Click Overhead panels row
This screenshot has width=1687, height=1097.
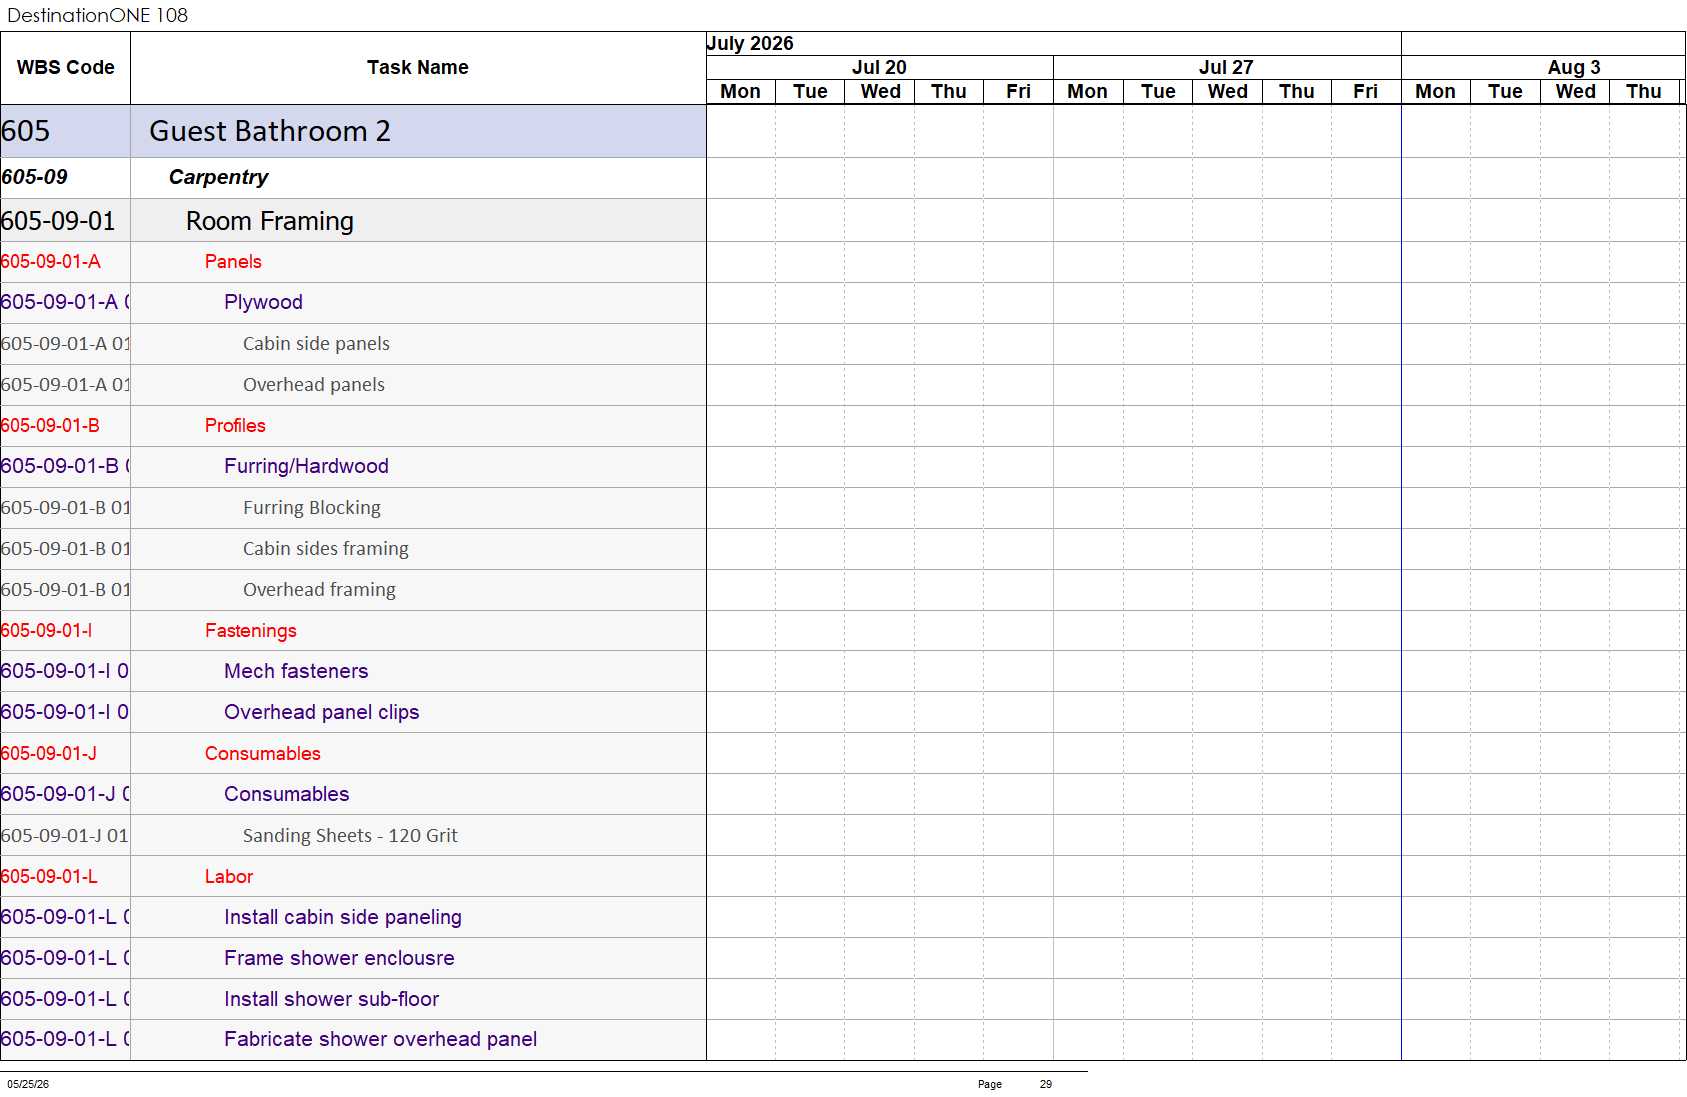[x=353, y=384]
